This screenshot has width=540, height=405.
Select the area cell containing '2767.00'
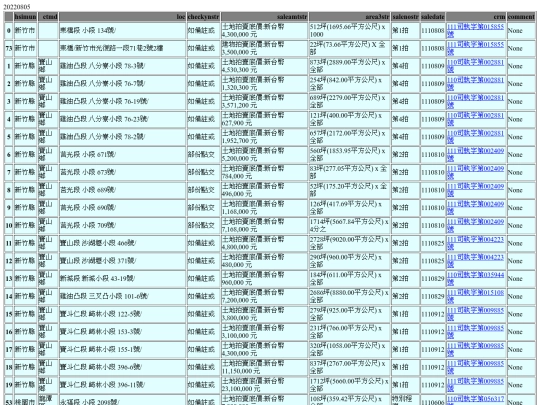(349, 367)
